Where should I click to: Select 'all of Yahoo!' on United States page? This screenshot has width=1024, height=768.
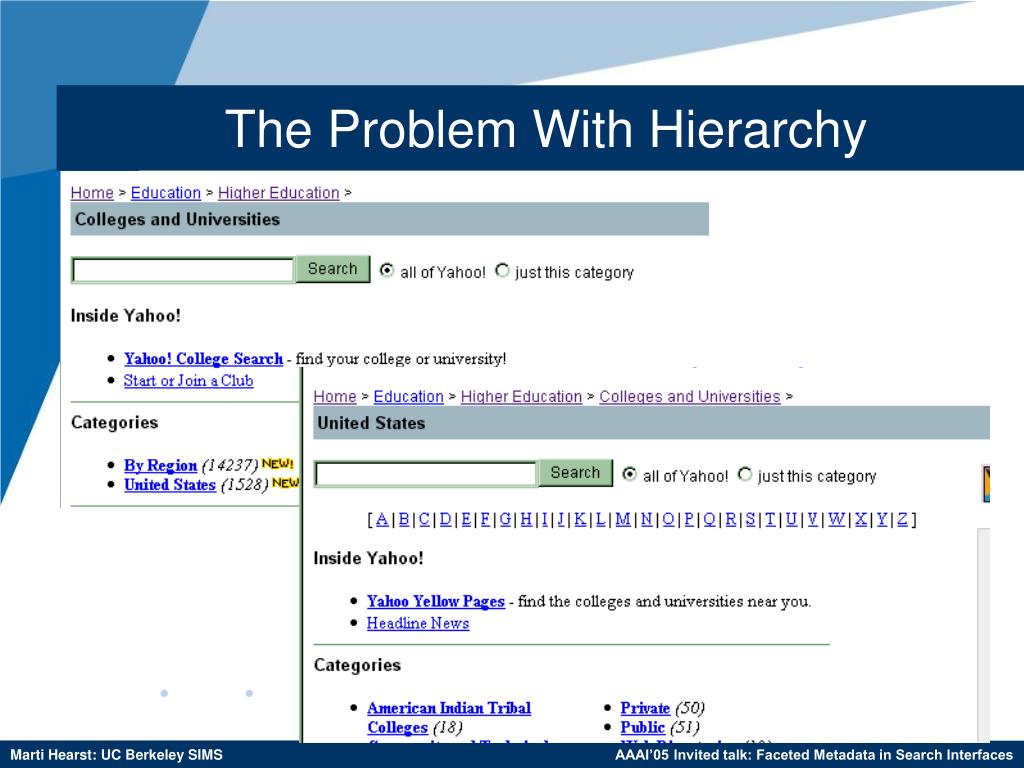tap(630, 474)
